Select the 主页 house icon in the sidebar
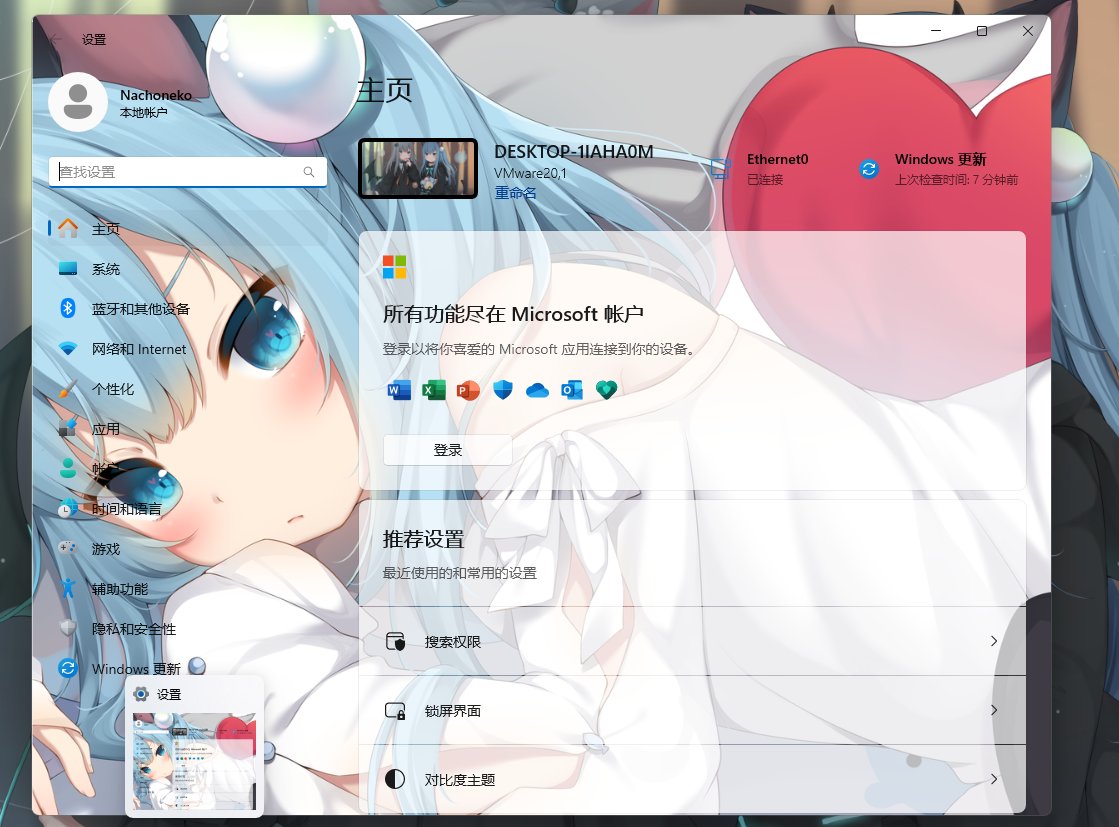The width and height of the screenshot is (1119, 827). [68, 228]
